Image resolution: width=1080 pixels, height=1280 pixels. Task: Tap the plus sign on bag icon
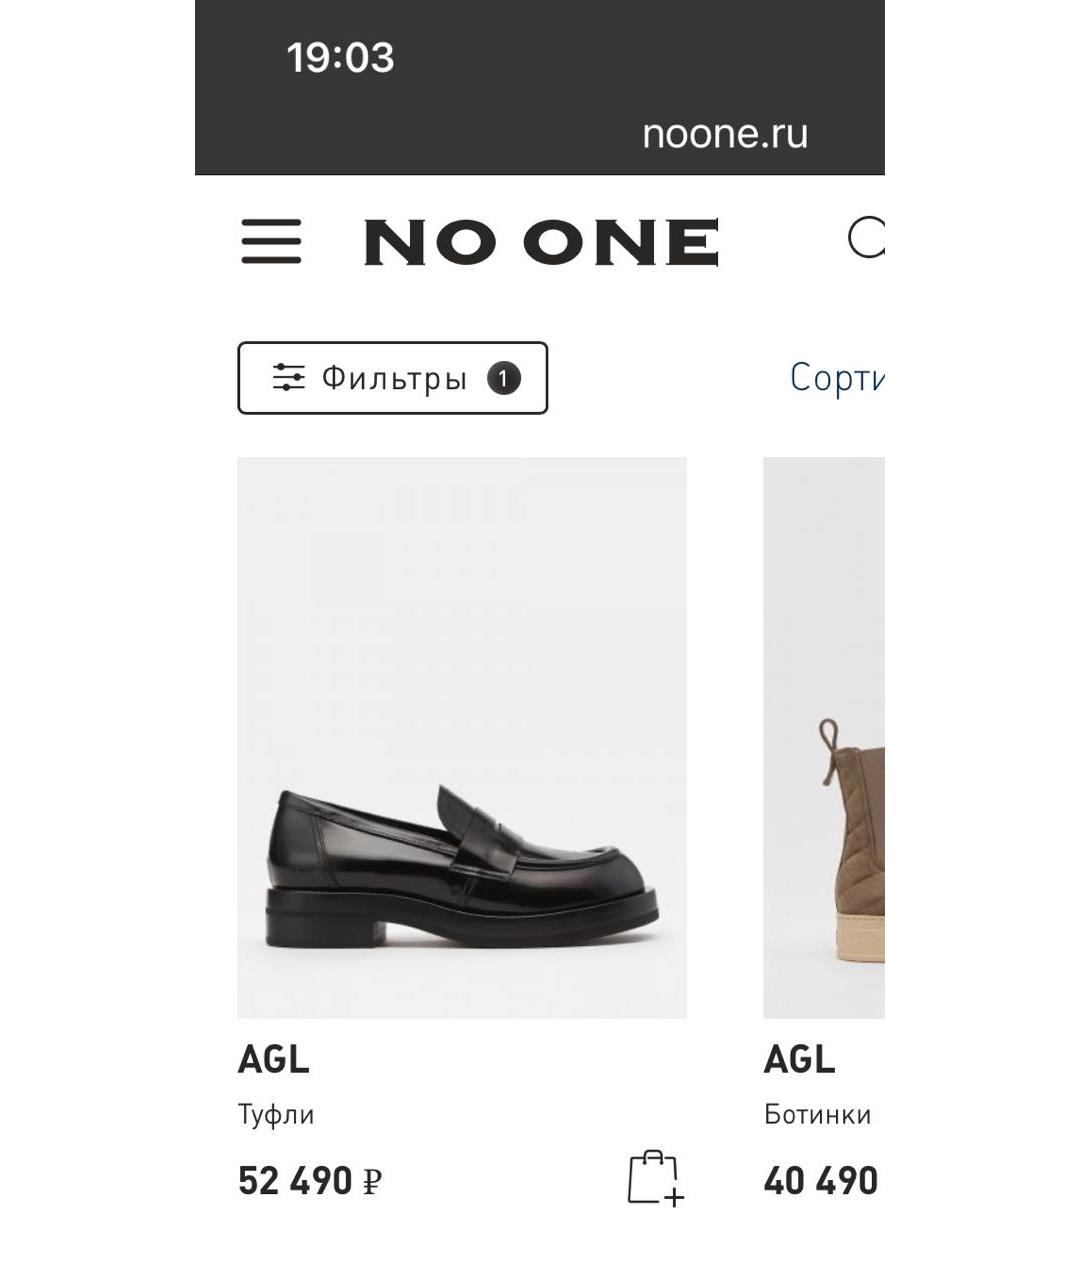(x=675, y=1197)
